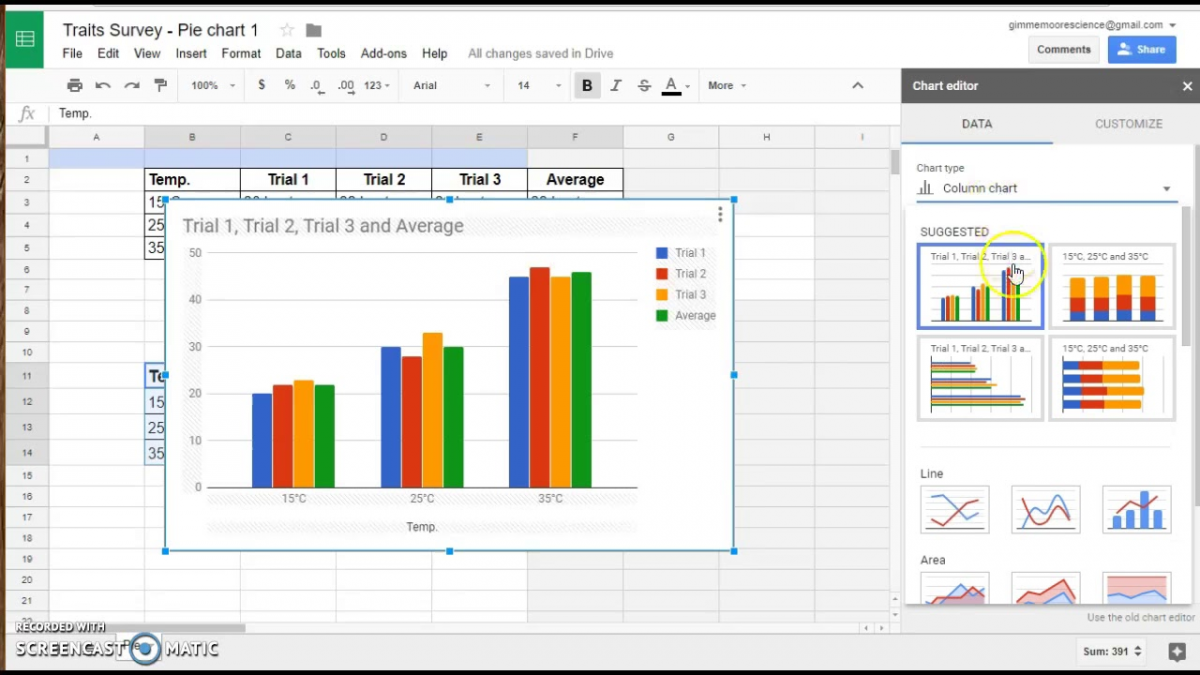Click 'Use the old chart editor' link

pos(1140,617)
